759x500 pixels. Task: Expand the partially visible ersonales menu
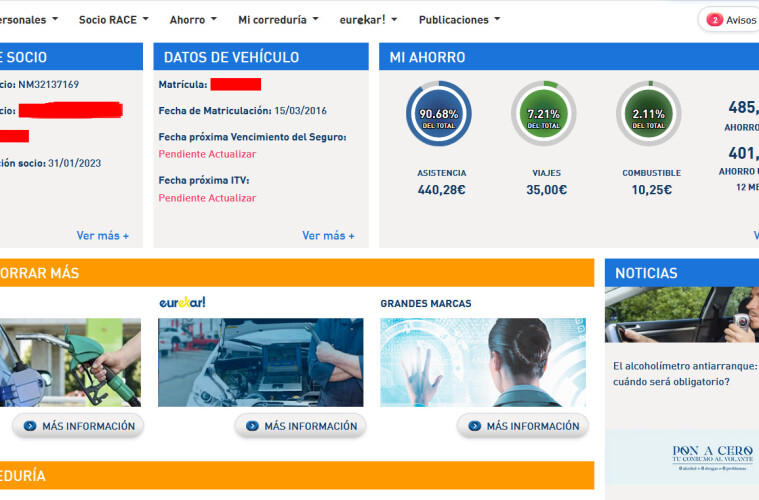(x=29, y=20)
